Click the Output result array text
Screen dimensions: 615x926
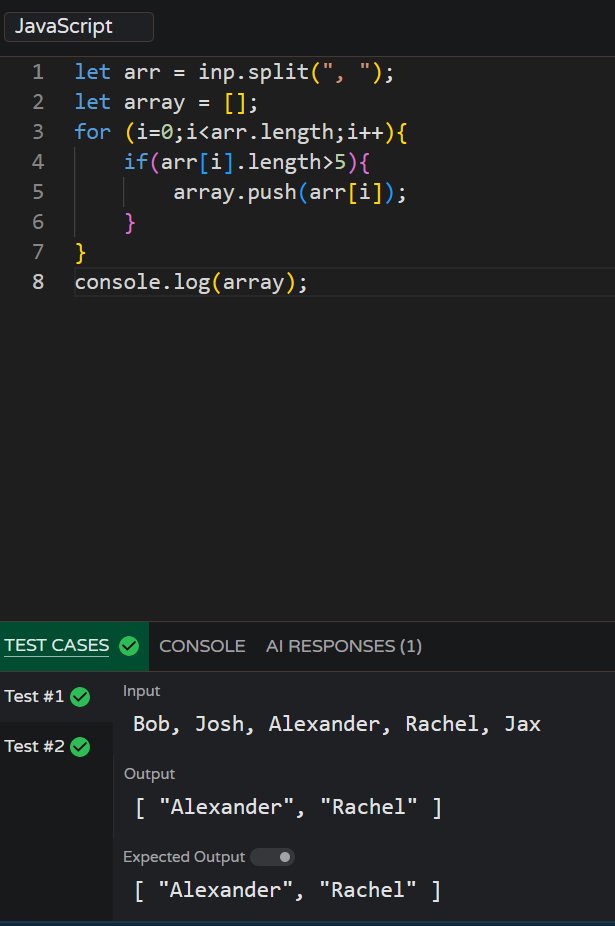click(x=288, y=807)
